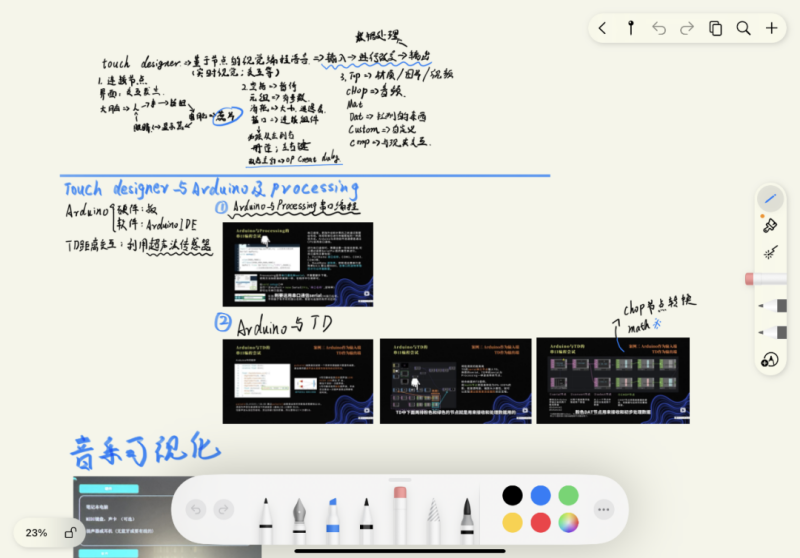The height and width of the screenshot is (558, 800).
Task: Add new item with plus icon
Action: click(772, 28)
